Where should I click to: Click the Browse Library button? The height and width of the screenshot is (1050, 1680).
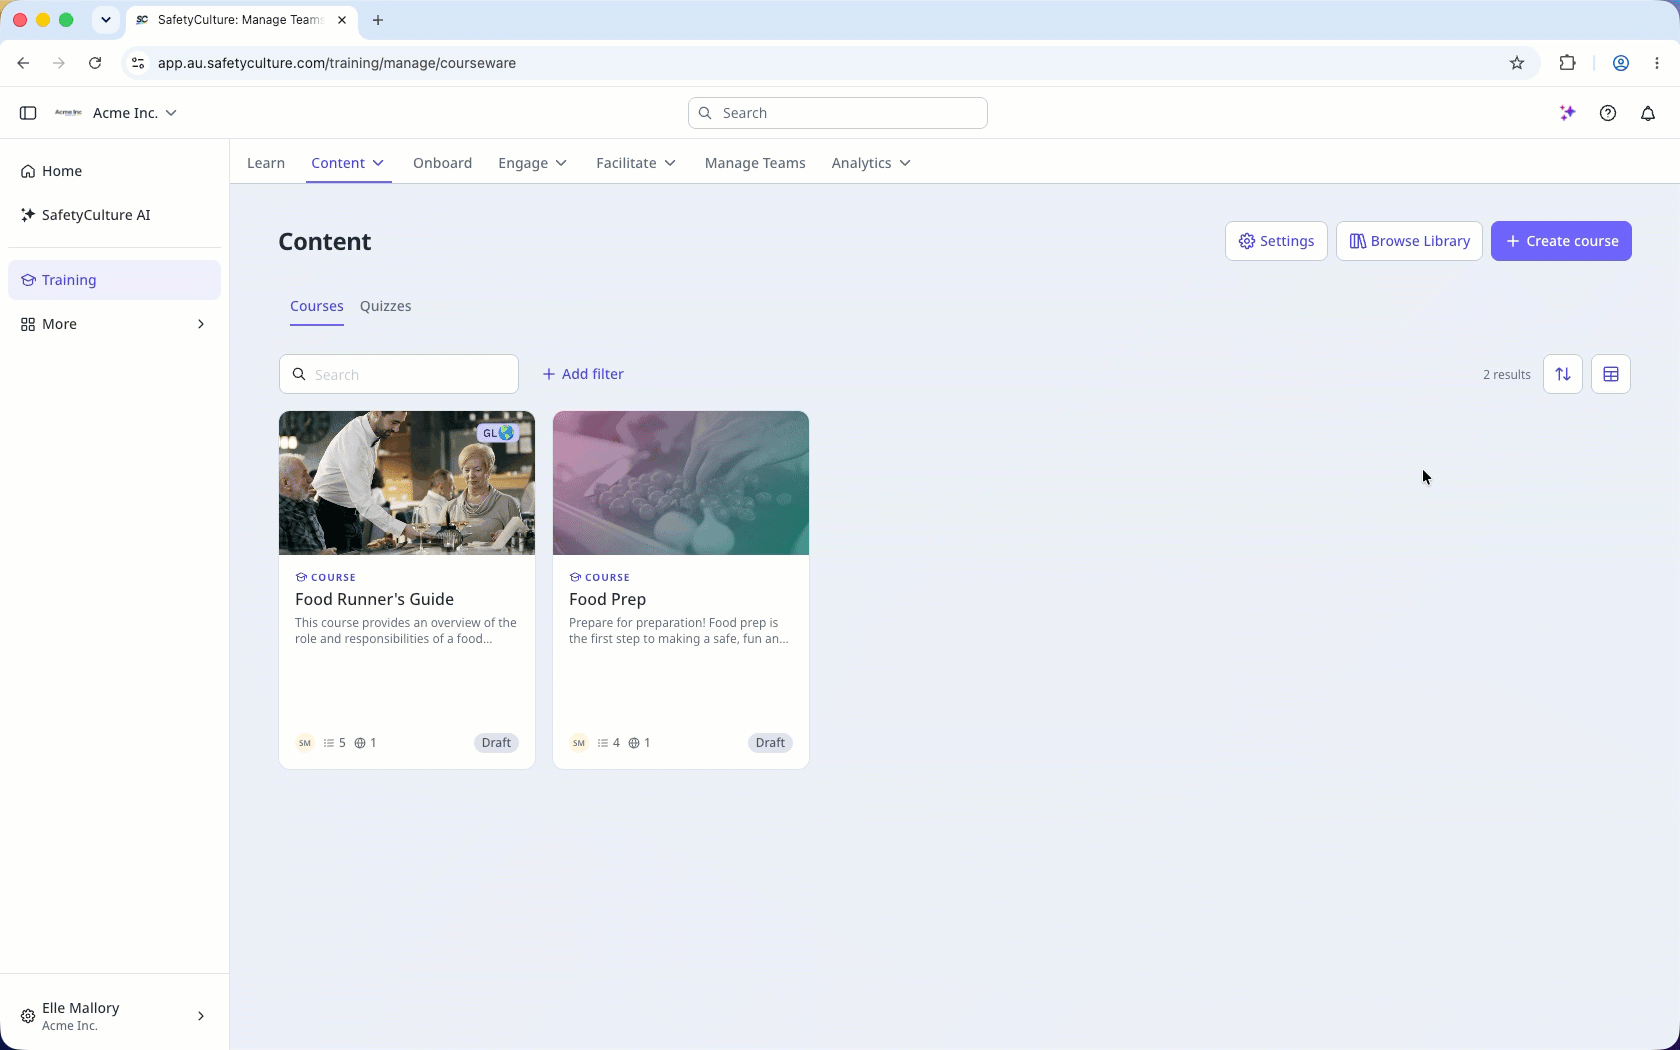point(1409,241)
